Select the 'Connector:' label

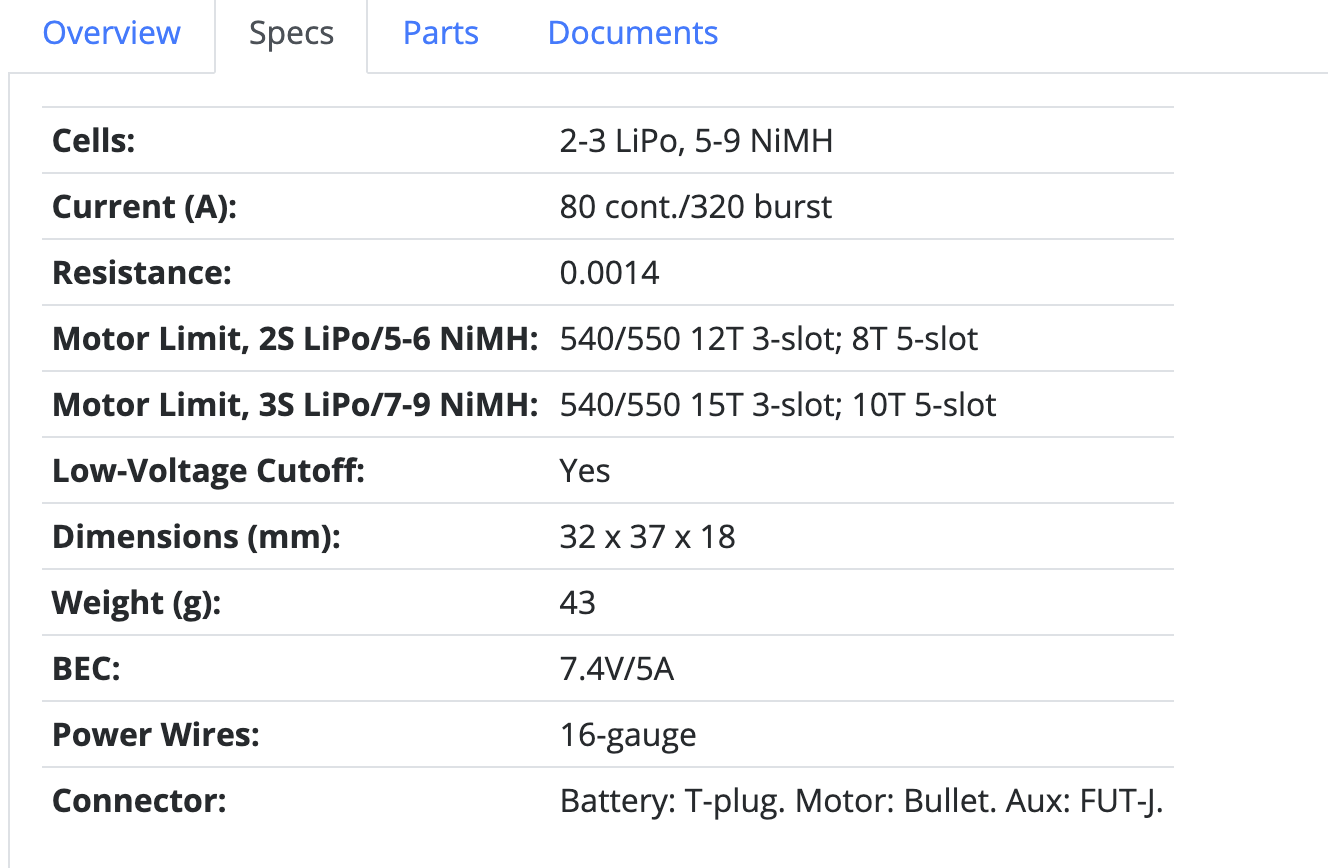(x=139, y=801)
